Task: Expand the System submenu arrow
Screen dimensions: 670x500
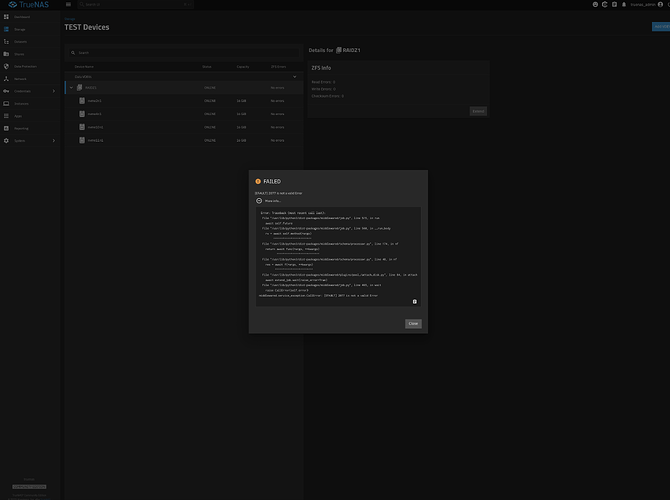Action: pyautogui.click(x=54, y=141)
